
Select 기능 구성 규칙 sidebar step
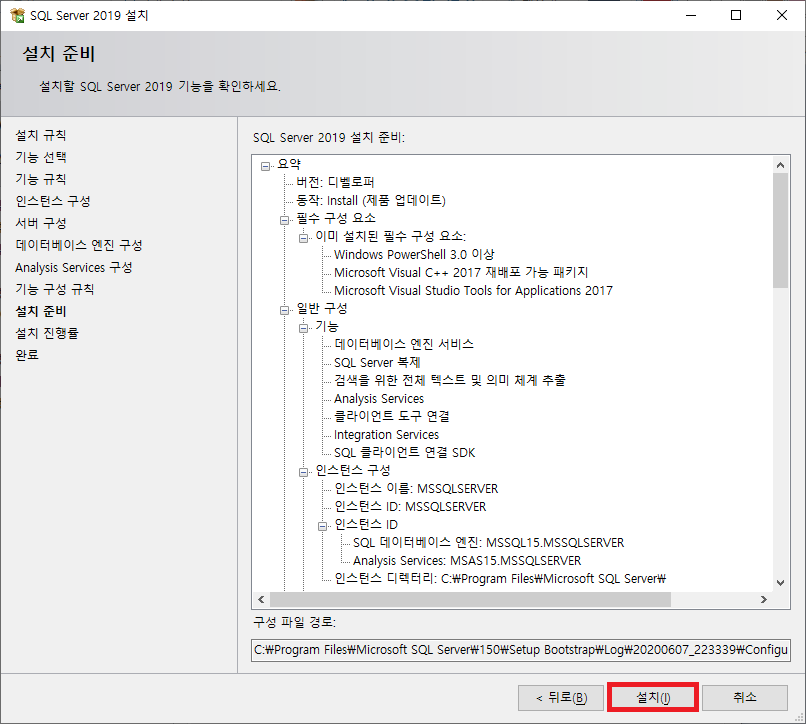coord(54,289)
